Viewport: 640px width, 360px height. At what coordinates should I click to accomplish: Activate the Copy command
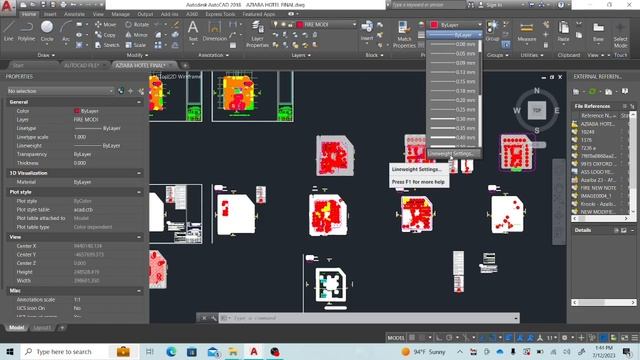point(105,35)
